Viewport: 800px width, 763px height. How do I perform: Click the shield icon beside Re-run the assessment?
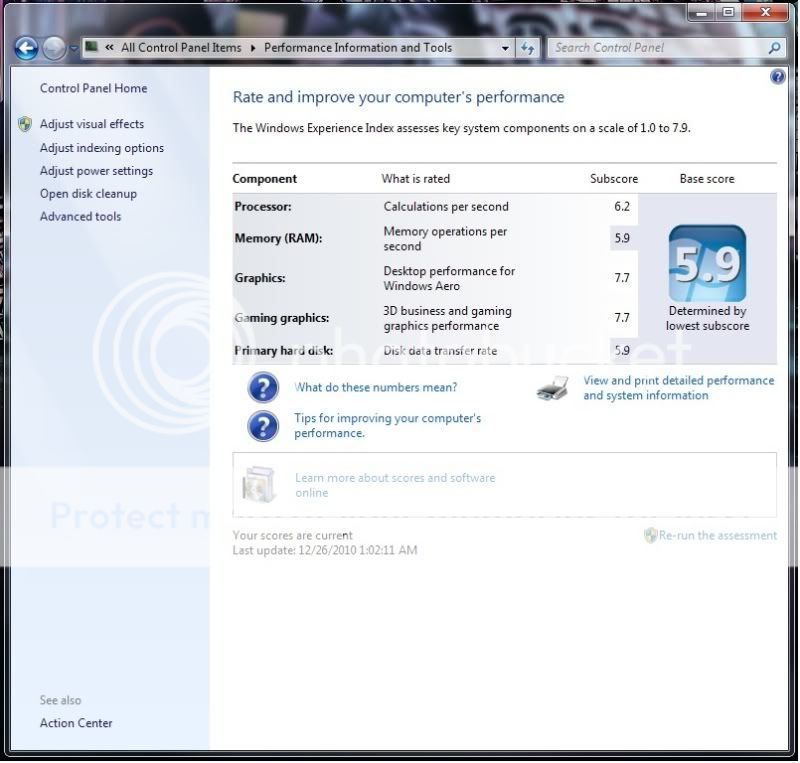click(651, 535)
